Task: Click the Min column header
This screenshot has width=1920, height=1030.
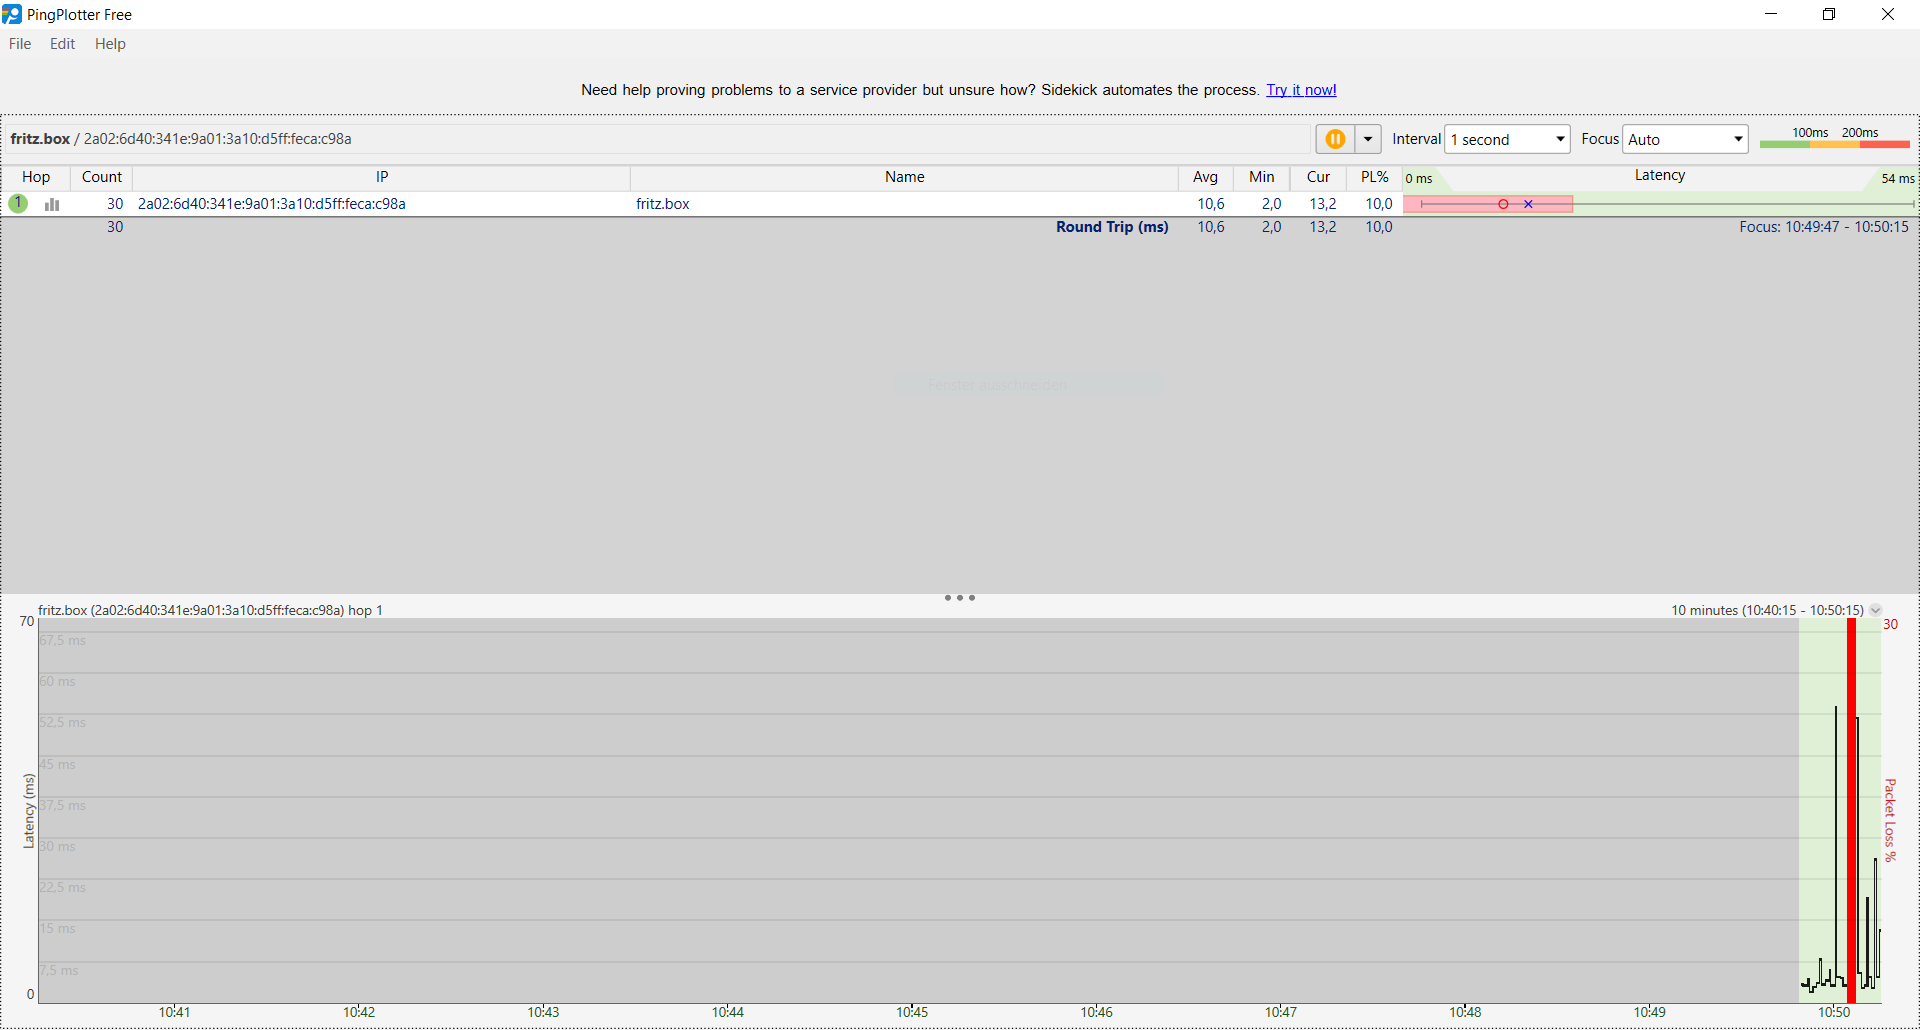Action: (1262, 177)
